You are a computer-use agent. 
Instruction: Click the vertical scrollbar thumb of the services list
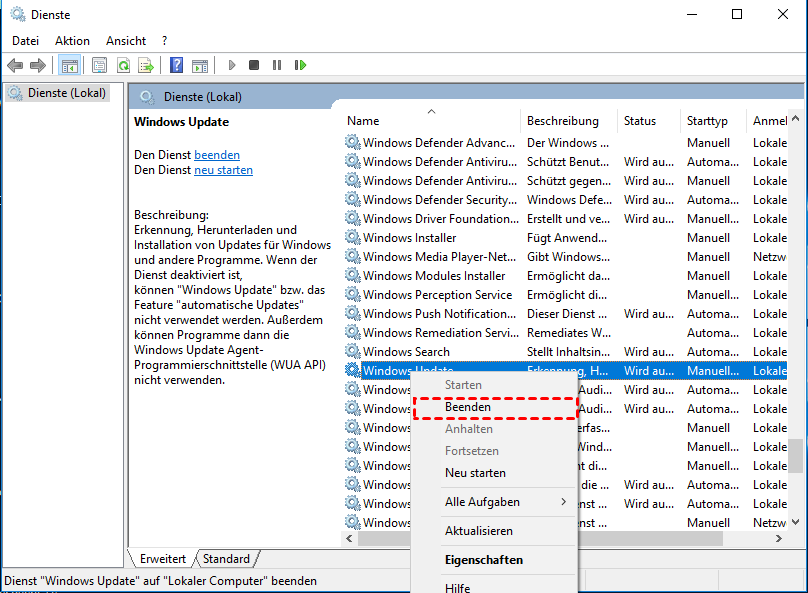[x=795, y=455]
